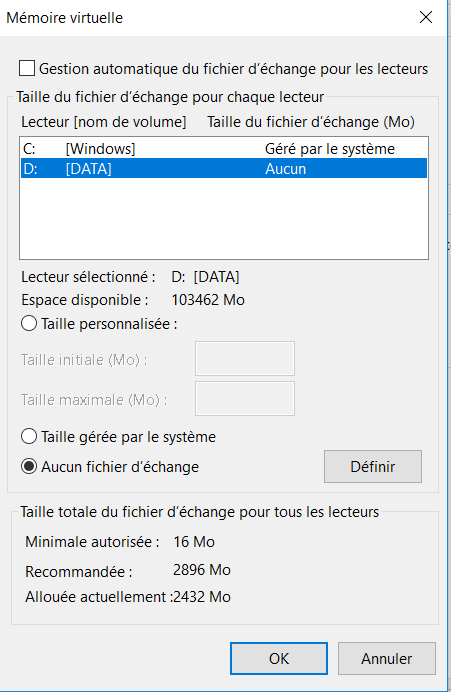Close the Mémoire virtuelle dialog
The height and width of the screenshot is (692, 451).
[x=426, y=17]
